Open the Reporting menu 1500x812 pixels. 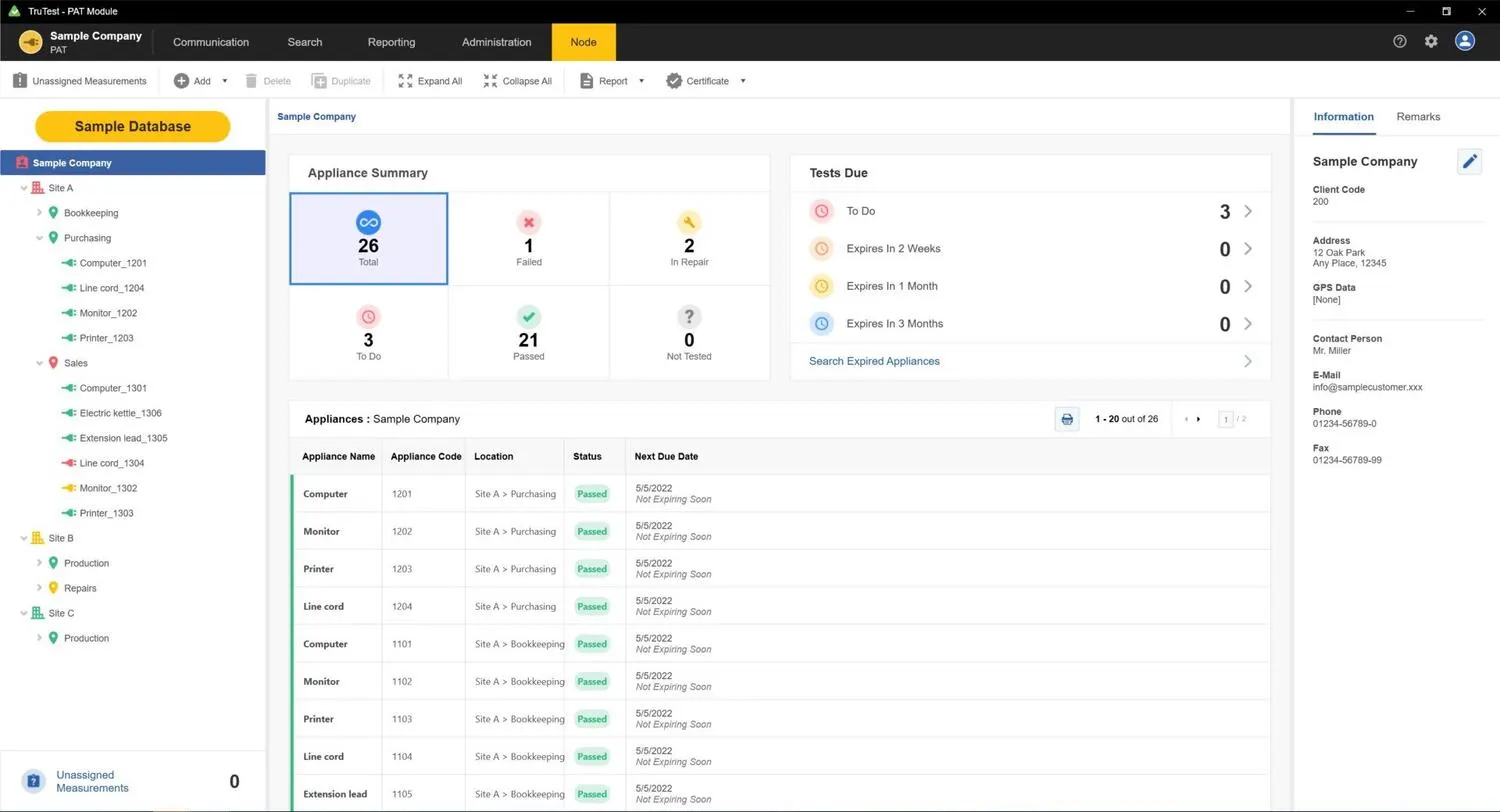click(391, 42)
